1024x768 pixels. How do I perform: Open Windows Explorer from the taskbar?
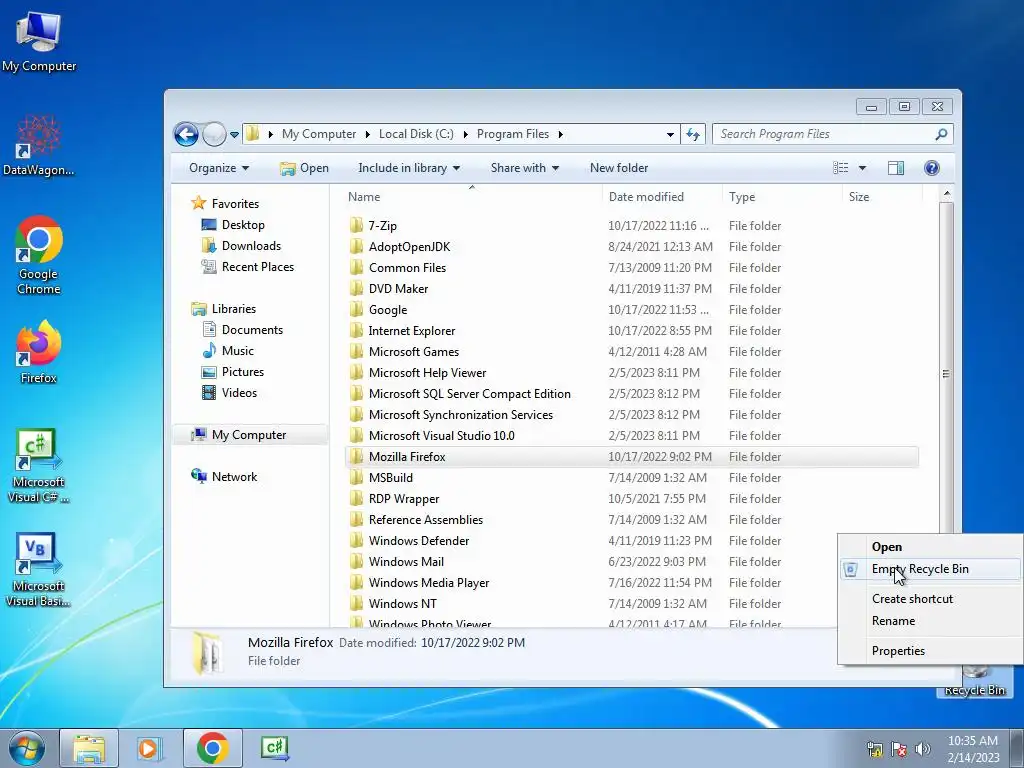(x=89, y=748)
